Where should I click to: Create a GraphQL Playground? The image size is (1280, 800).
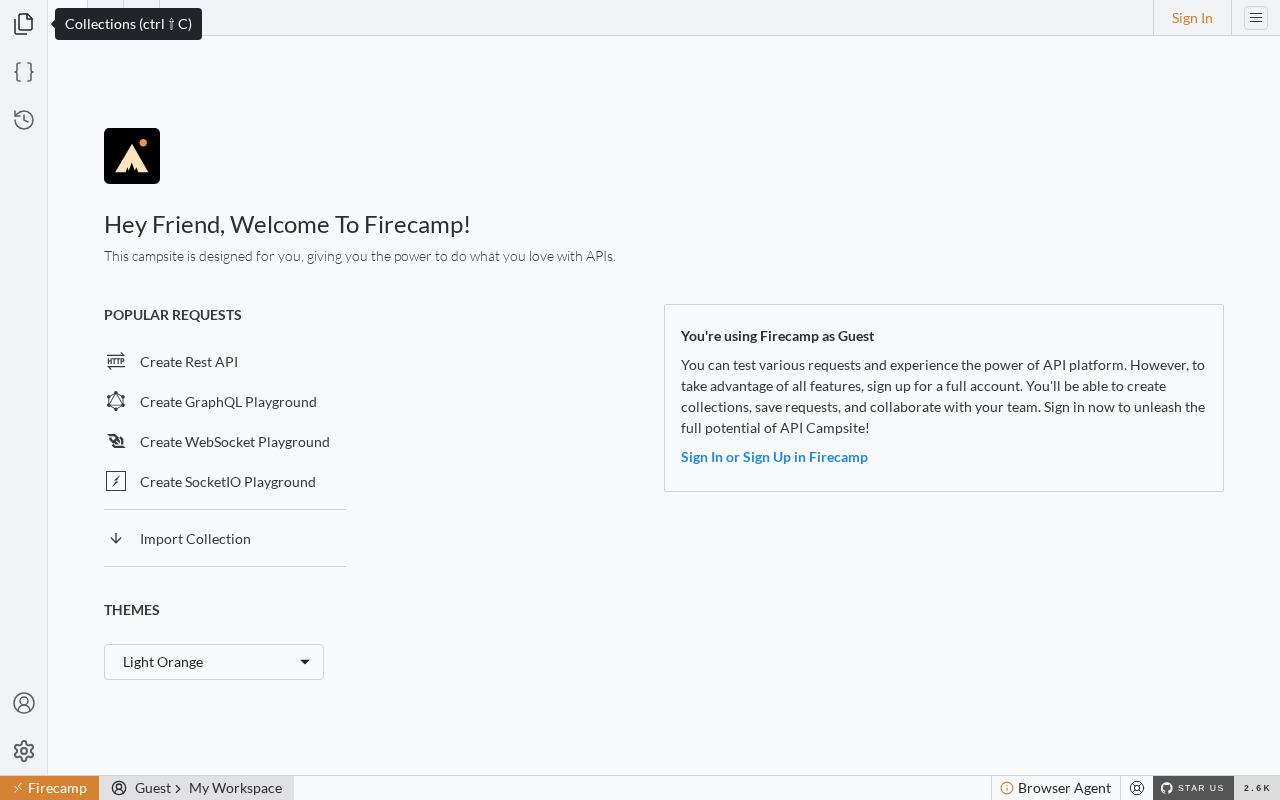click(228, 402)
